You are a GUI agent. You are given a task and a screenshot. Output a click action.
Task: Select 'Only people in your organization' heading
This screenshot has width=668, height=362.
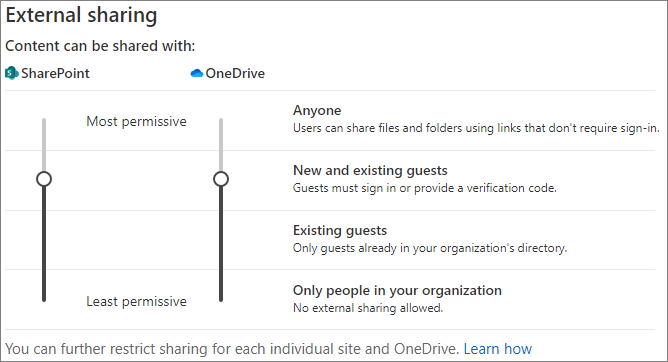point(397,290)
